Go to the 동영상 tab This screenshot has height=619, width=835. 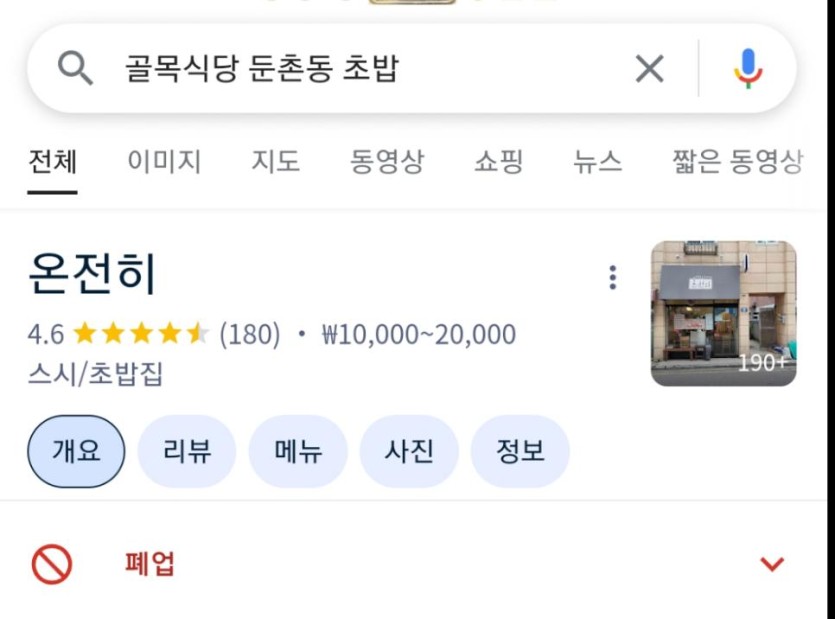pos(386,162)
